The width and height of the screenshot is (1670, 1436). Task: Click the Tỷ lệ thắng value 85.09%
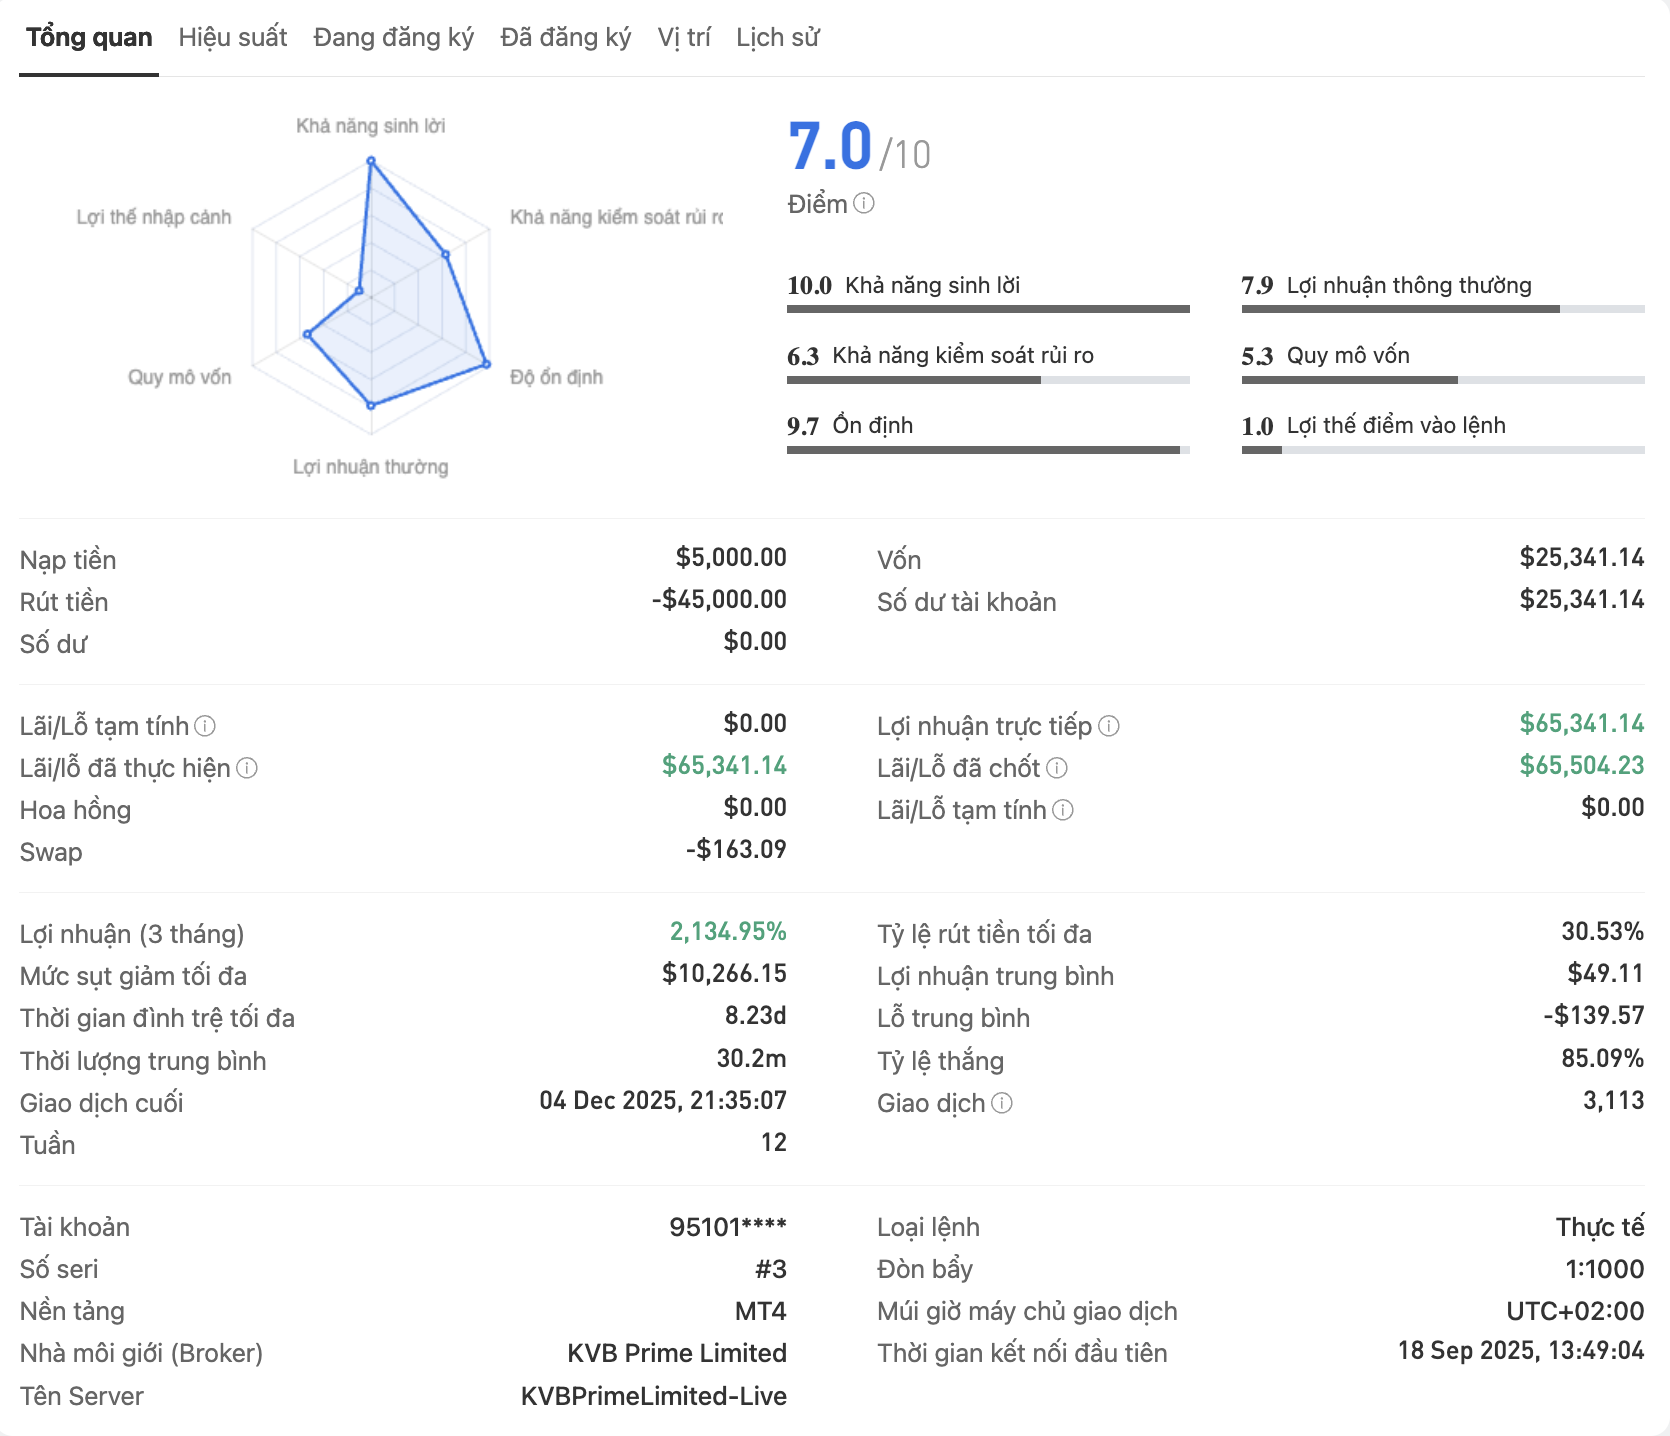pos(1603,1058)
